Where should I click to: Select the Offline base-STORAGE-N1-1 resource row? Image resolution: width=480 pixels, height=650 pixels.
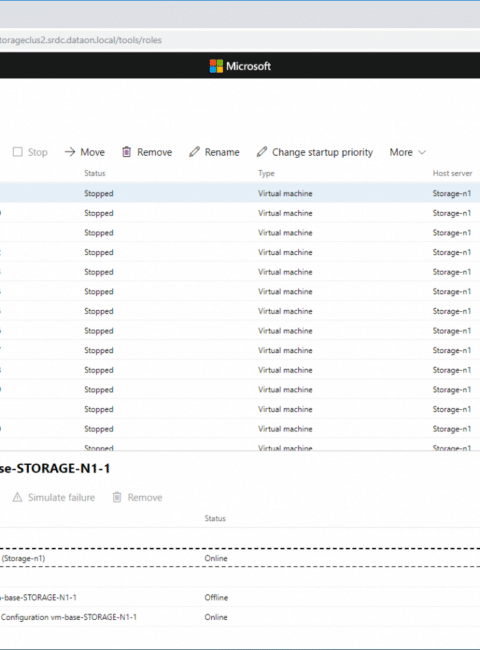[x=240, y=597]
